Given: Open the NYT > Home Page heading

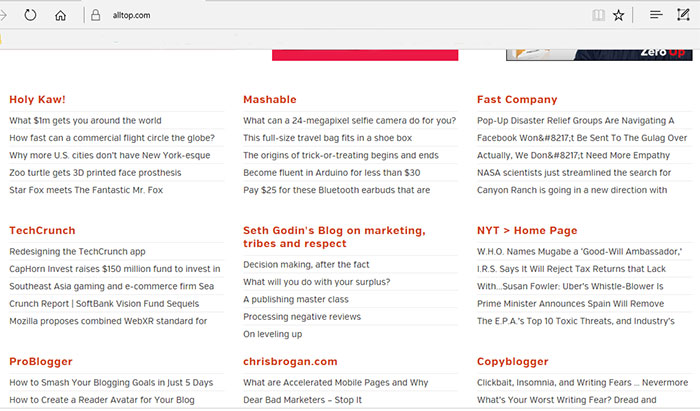Looking at the screenshot, I should click(527, 231).
